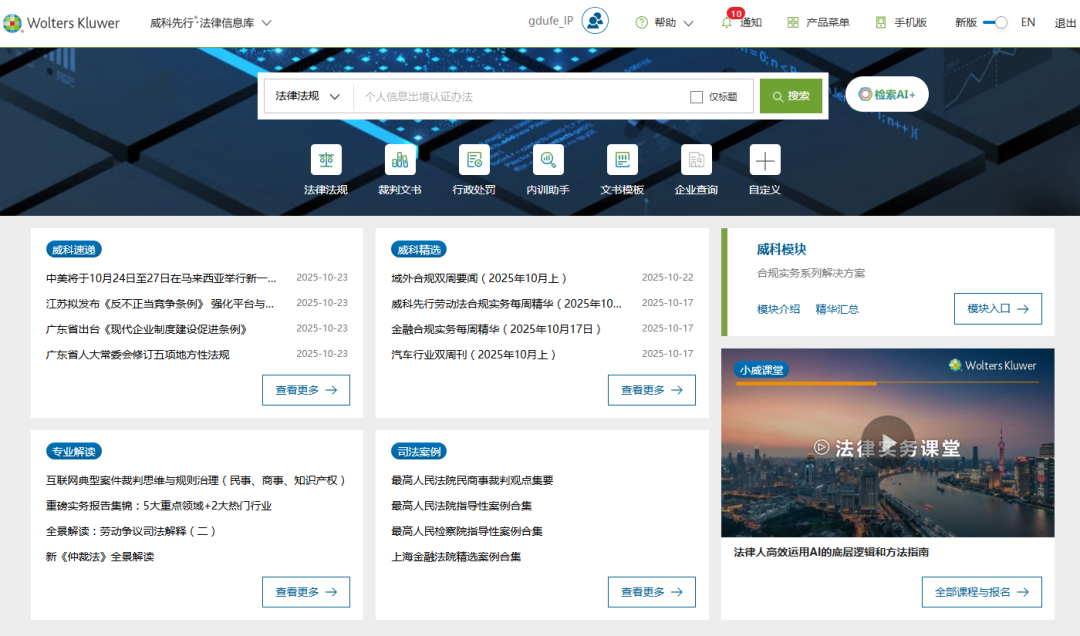This screenshot has height=636, width=1080.
Task: Open '广东省出台《现代企业制度建设促进条例》'
Action: coord(146,329)
